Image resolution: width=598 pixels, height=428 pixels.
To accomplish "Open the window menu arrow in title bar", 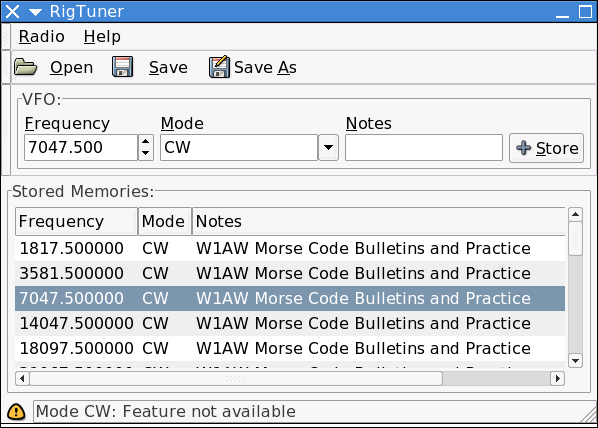I will 35,12.
